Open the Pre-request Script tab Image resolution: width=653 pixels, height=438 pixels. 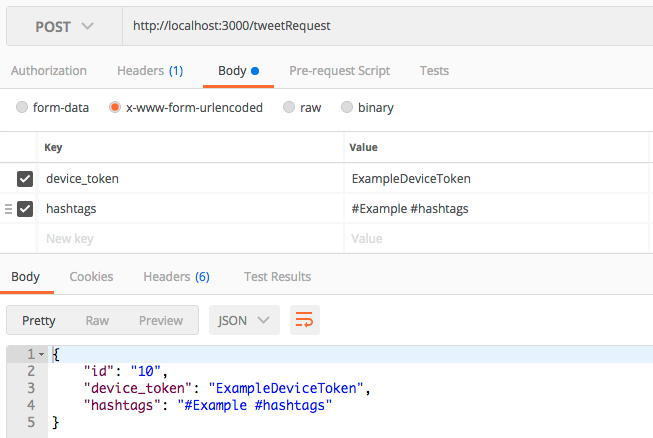tap(339, 71)
